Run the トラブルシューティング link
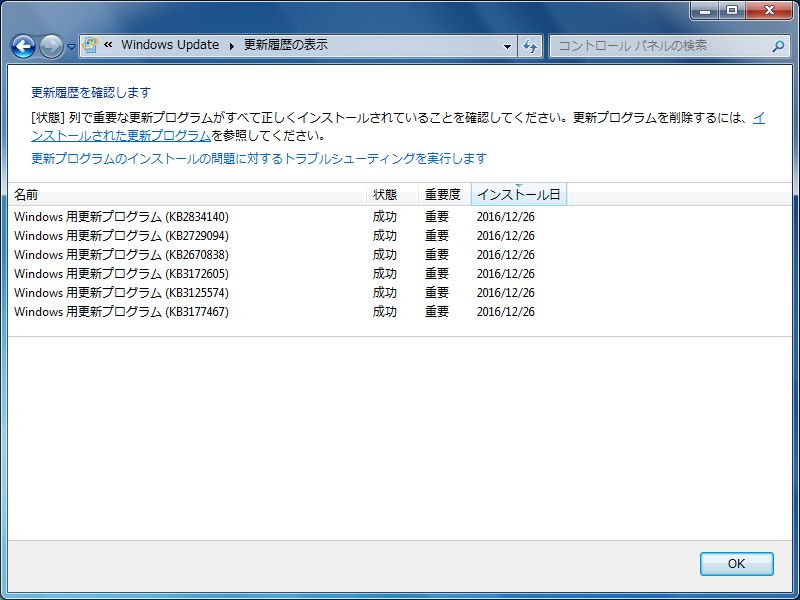Screen dimensions: 800x600 (x=259, y=159)
